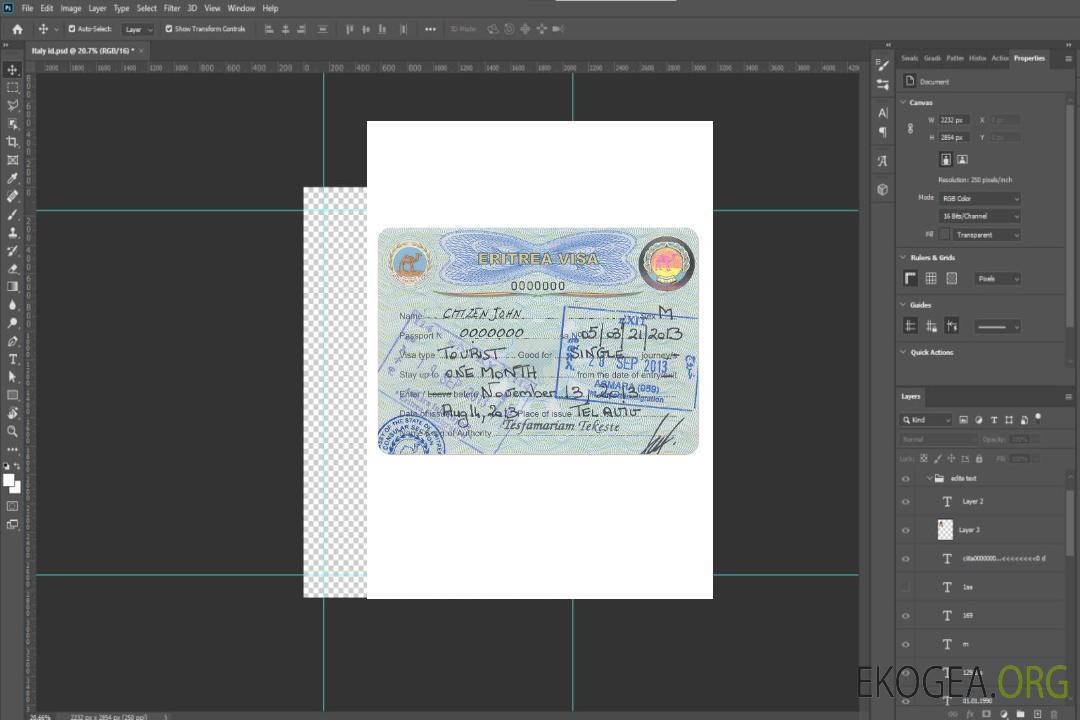Select the Pen tool
The width and height of the screenshot is (1080, 720).
tap(12, 341)
